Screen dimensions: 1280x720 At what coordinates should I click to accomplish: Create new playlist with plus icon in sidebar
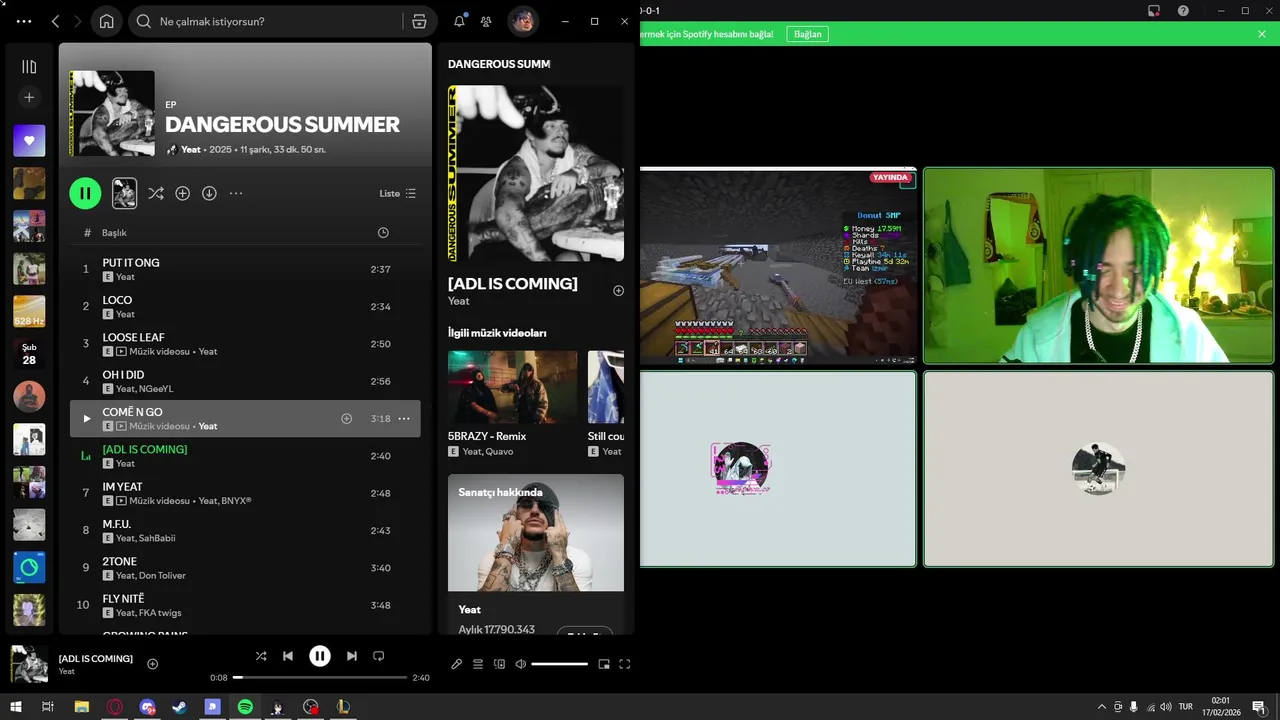(x=29, y=97)
